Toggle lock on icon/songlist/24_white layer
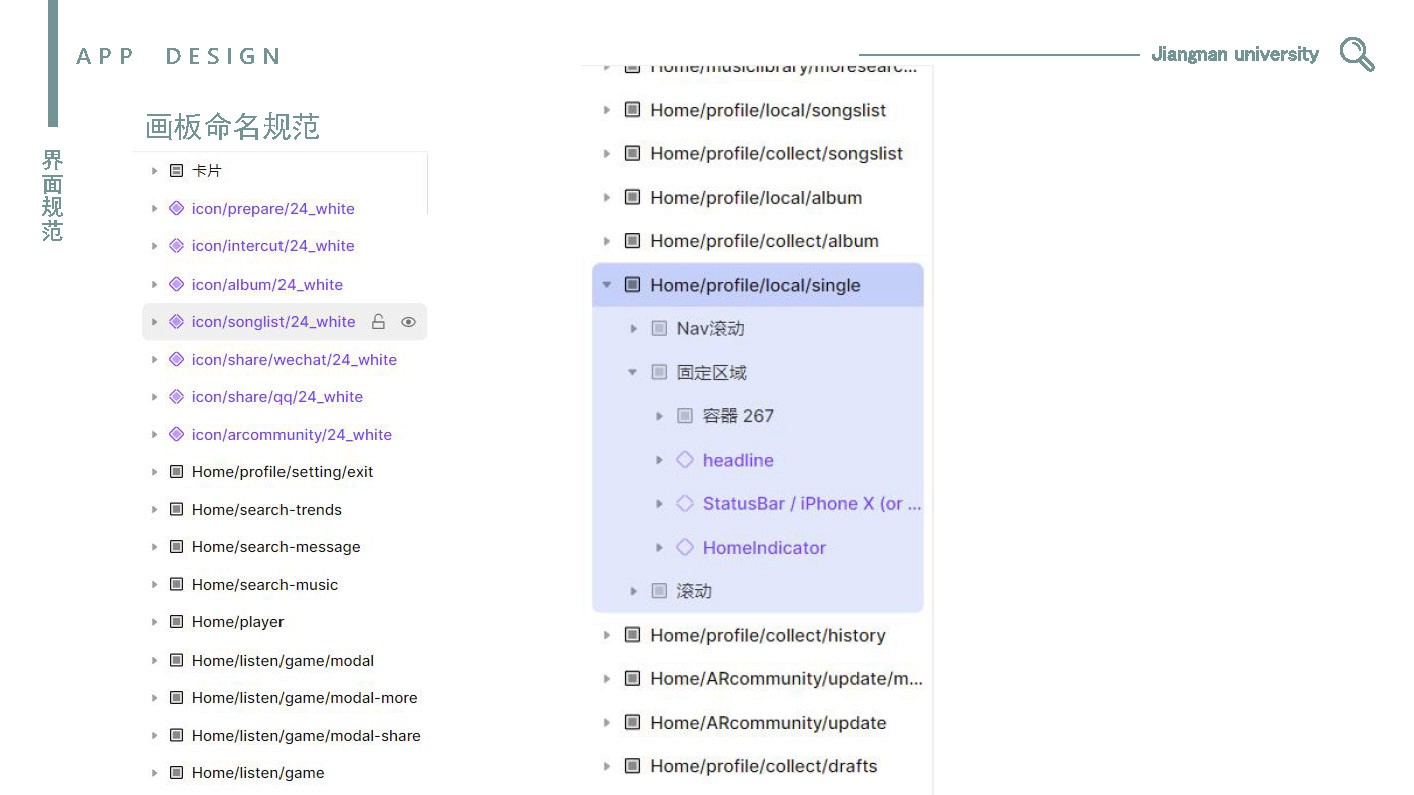This screenshot has height=795, width=1414. pyautogui.click(x=378, y=322)
